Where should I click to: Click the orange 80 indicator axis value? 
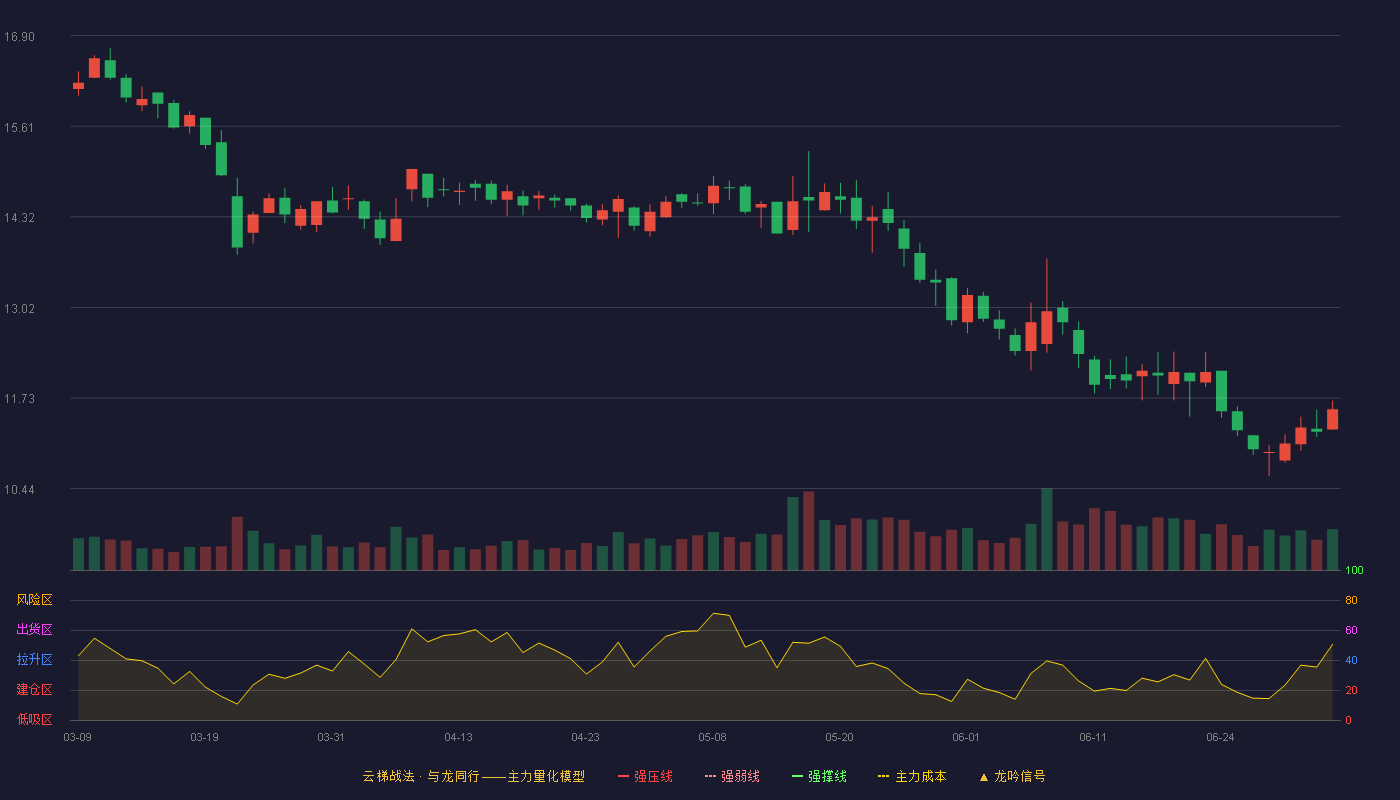click(1351, 600)
